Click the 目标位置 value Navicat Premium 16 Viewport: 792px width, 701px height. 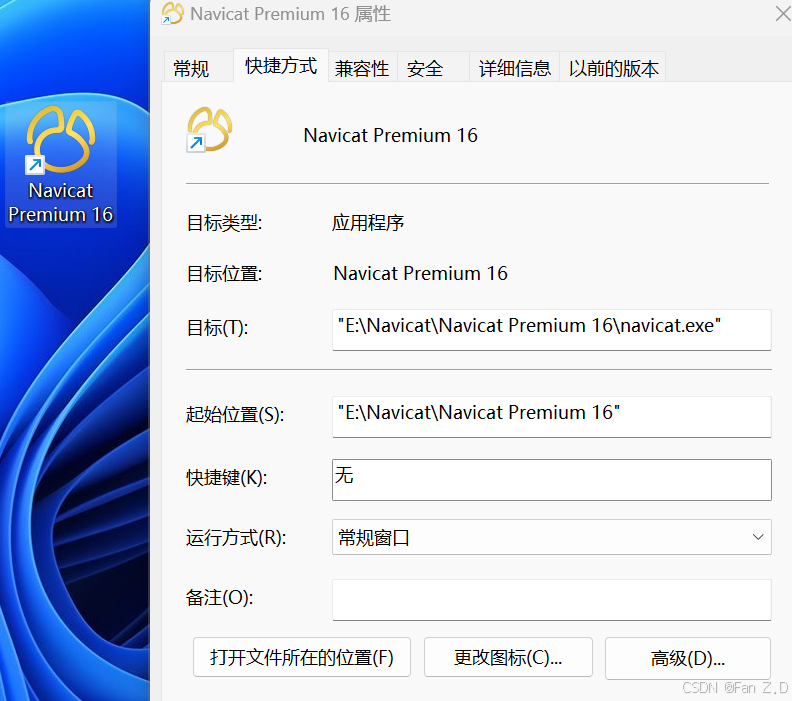[420, 273]
